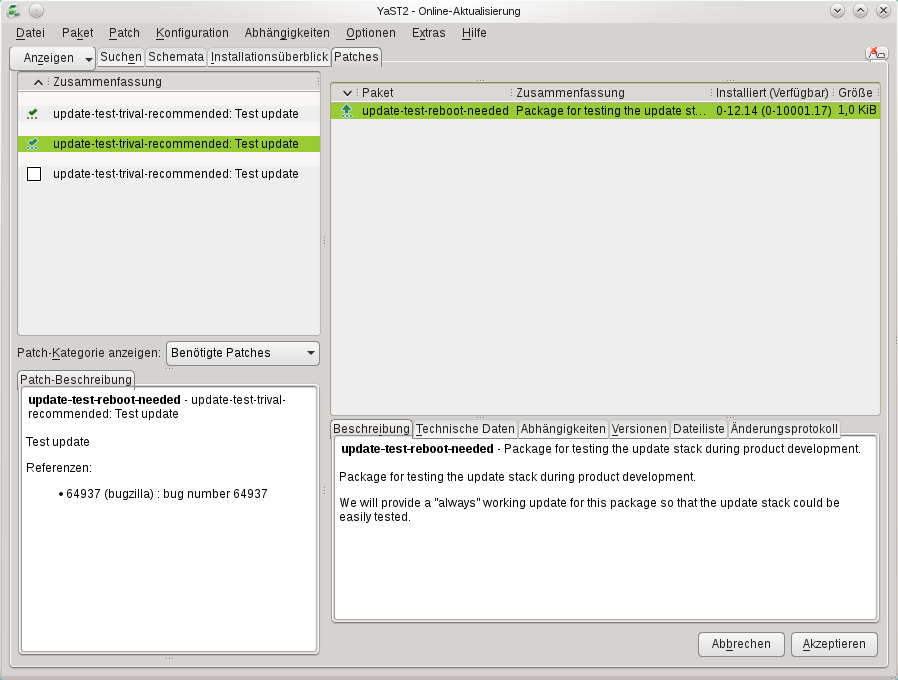
Task: Open the Abhängigkeiten menu
Action: pos(286,32)
